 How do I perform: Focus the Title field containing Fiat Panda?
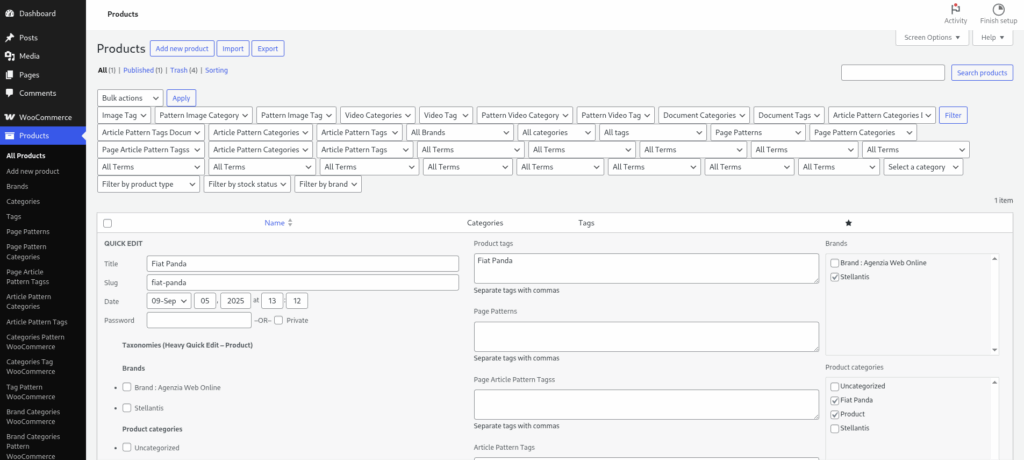303,263
